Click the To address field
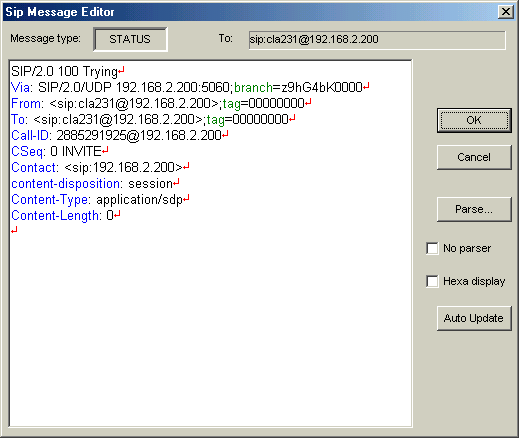519x438 pixels. click(377, 40)
